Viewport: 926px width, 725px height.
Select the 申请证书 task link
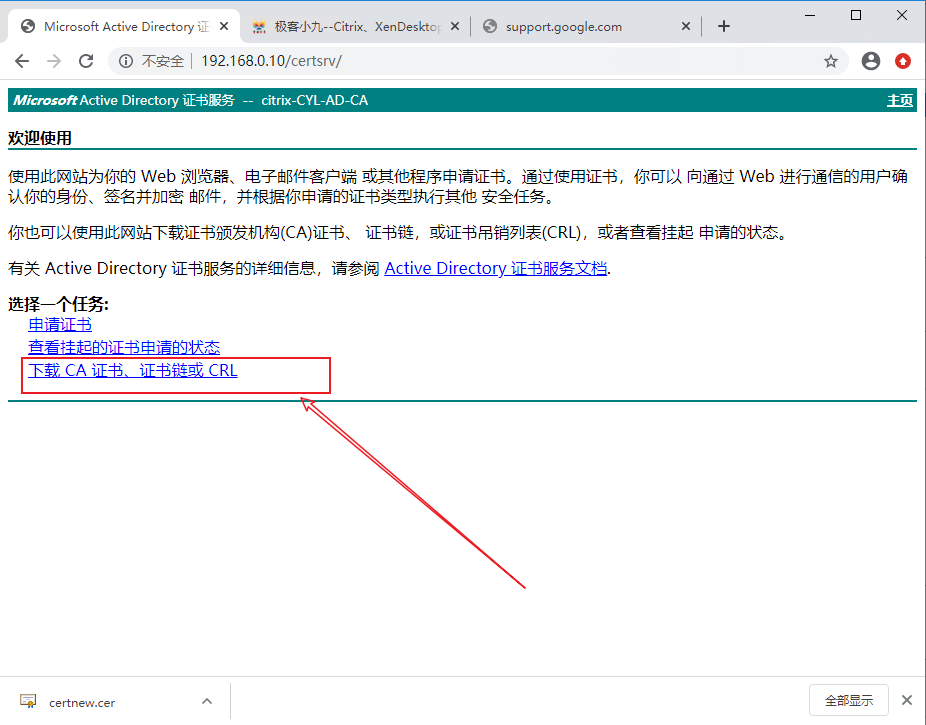click(60, 325)
